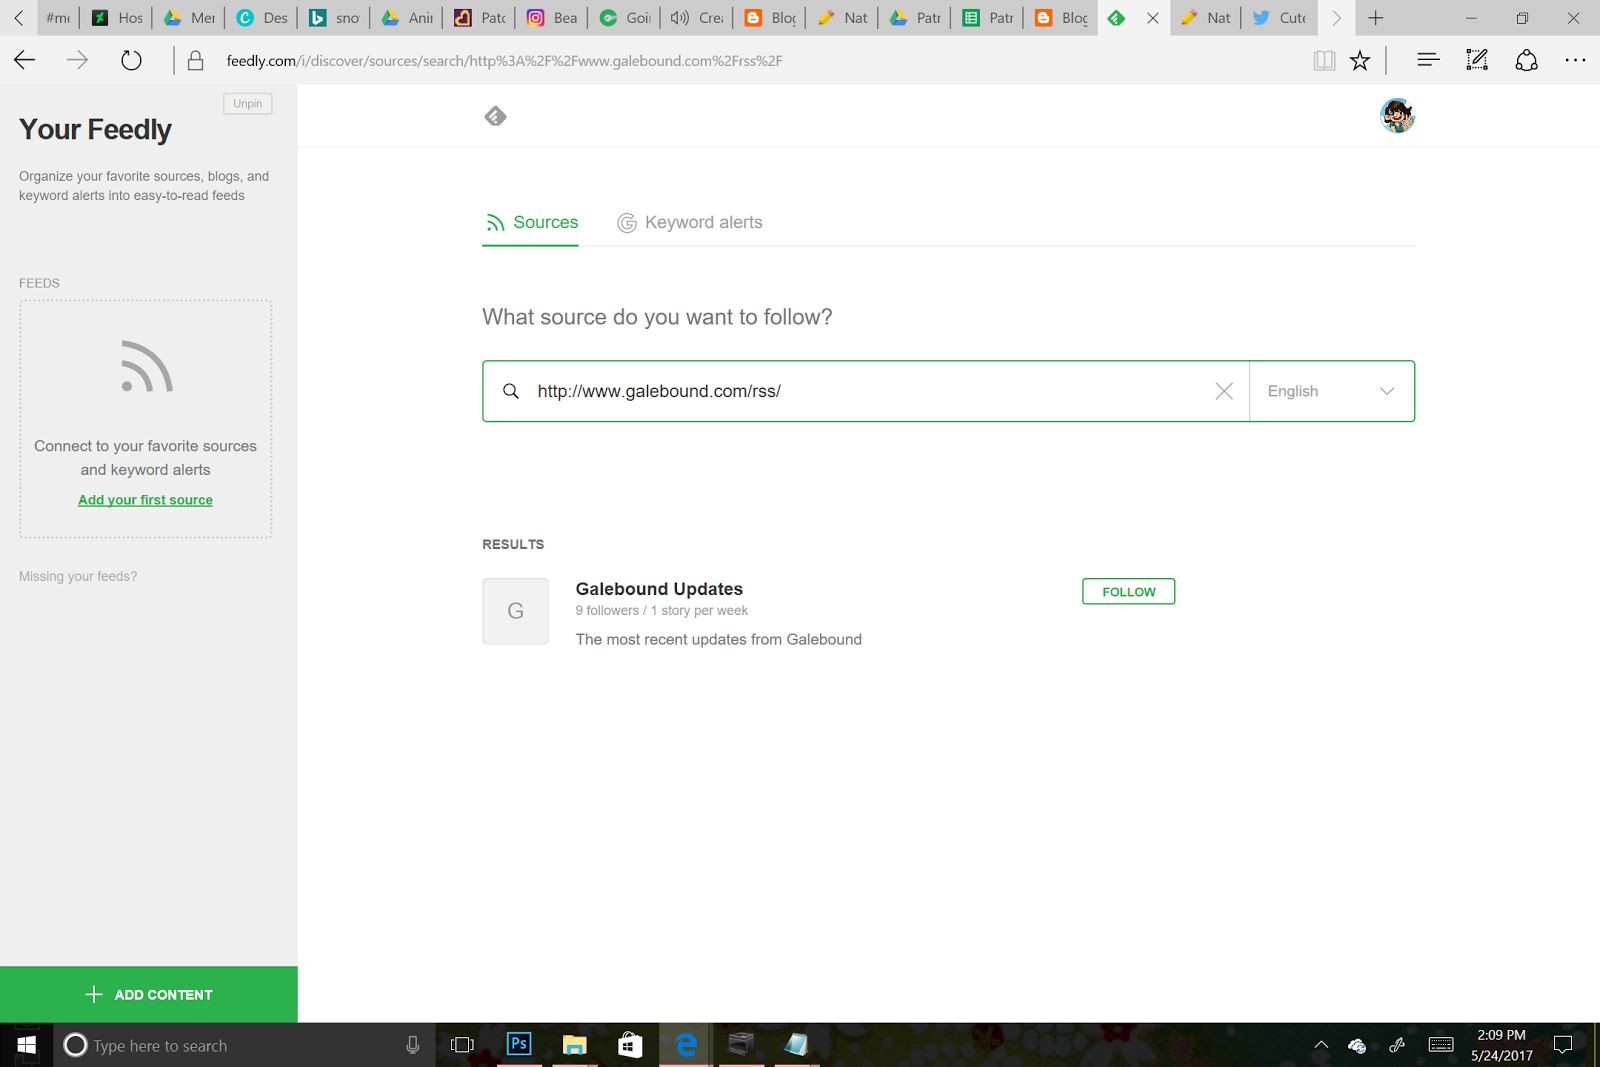Open File Explorer from taskbar
Viewport: 1600px width, 1067px height.
(574, 1045)
